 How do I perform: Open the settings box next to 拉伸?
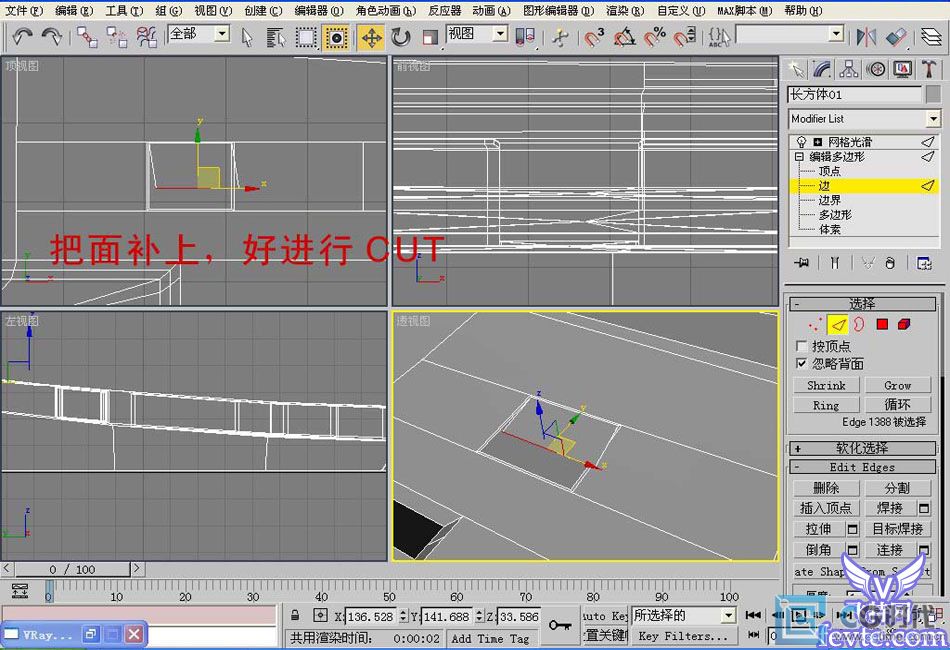point(852,529)
